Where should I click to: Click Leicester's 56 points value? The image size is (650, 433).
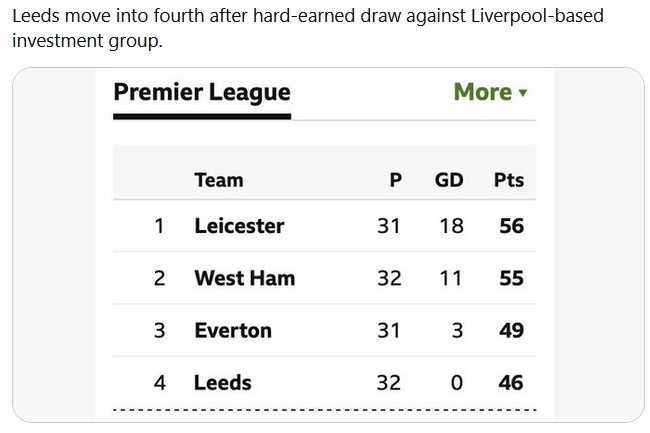(511, 226)
